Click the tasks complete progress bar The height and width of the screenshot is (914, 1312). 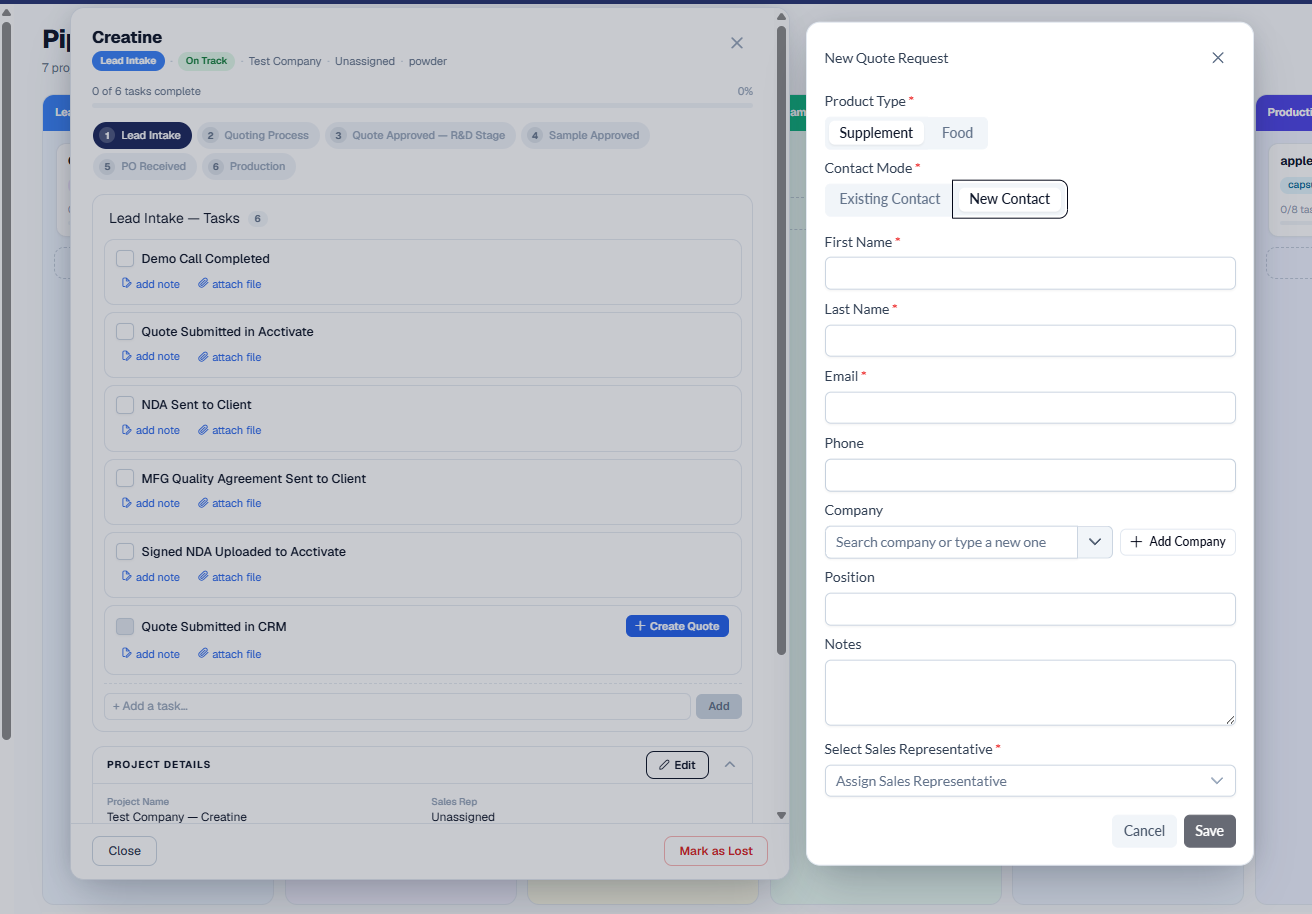tap(422, 105)
